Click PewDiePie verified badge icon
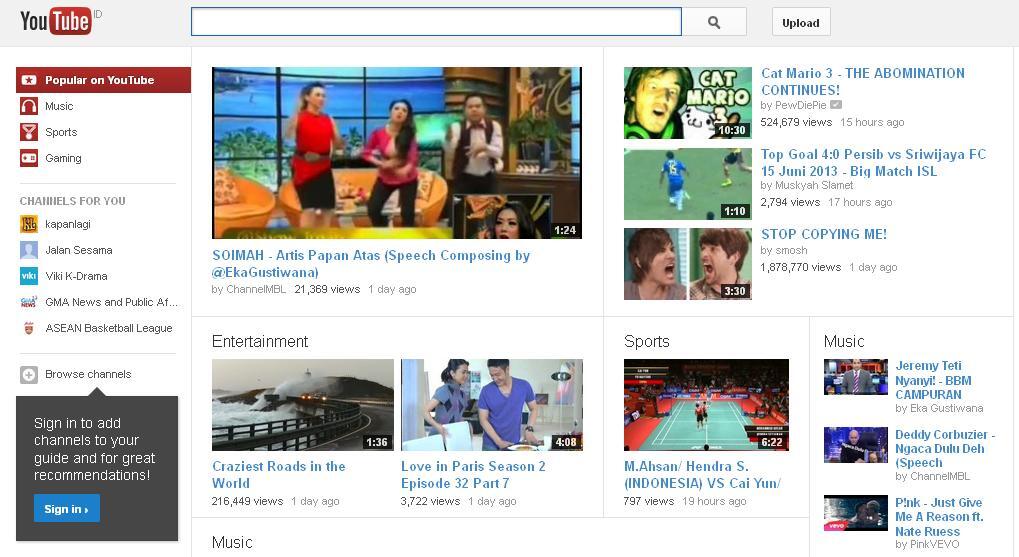Screen dimensions: 1019x557 click(x=836, y=105)
